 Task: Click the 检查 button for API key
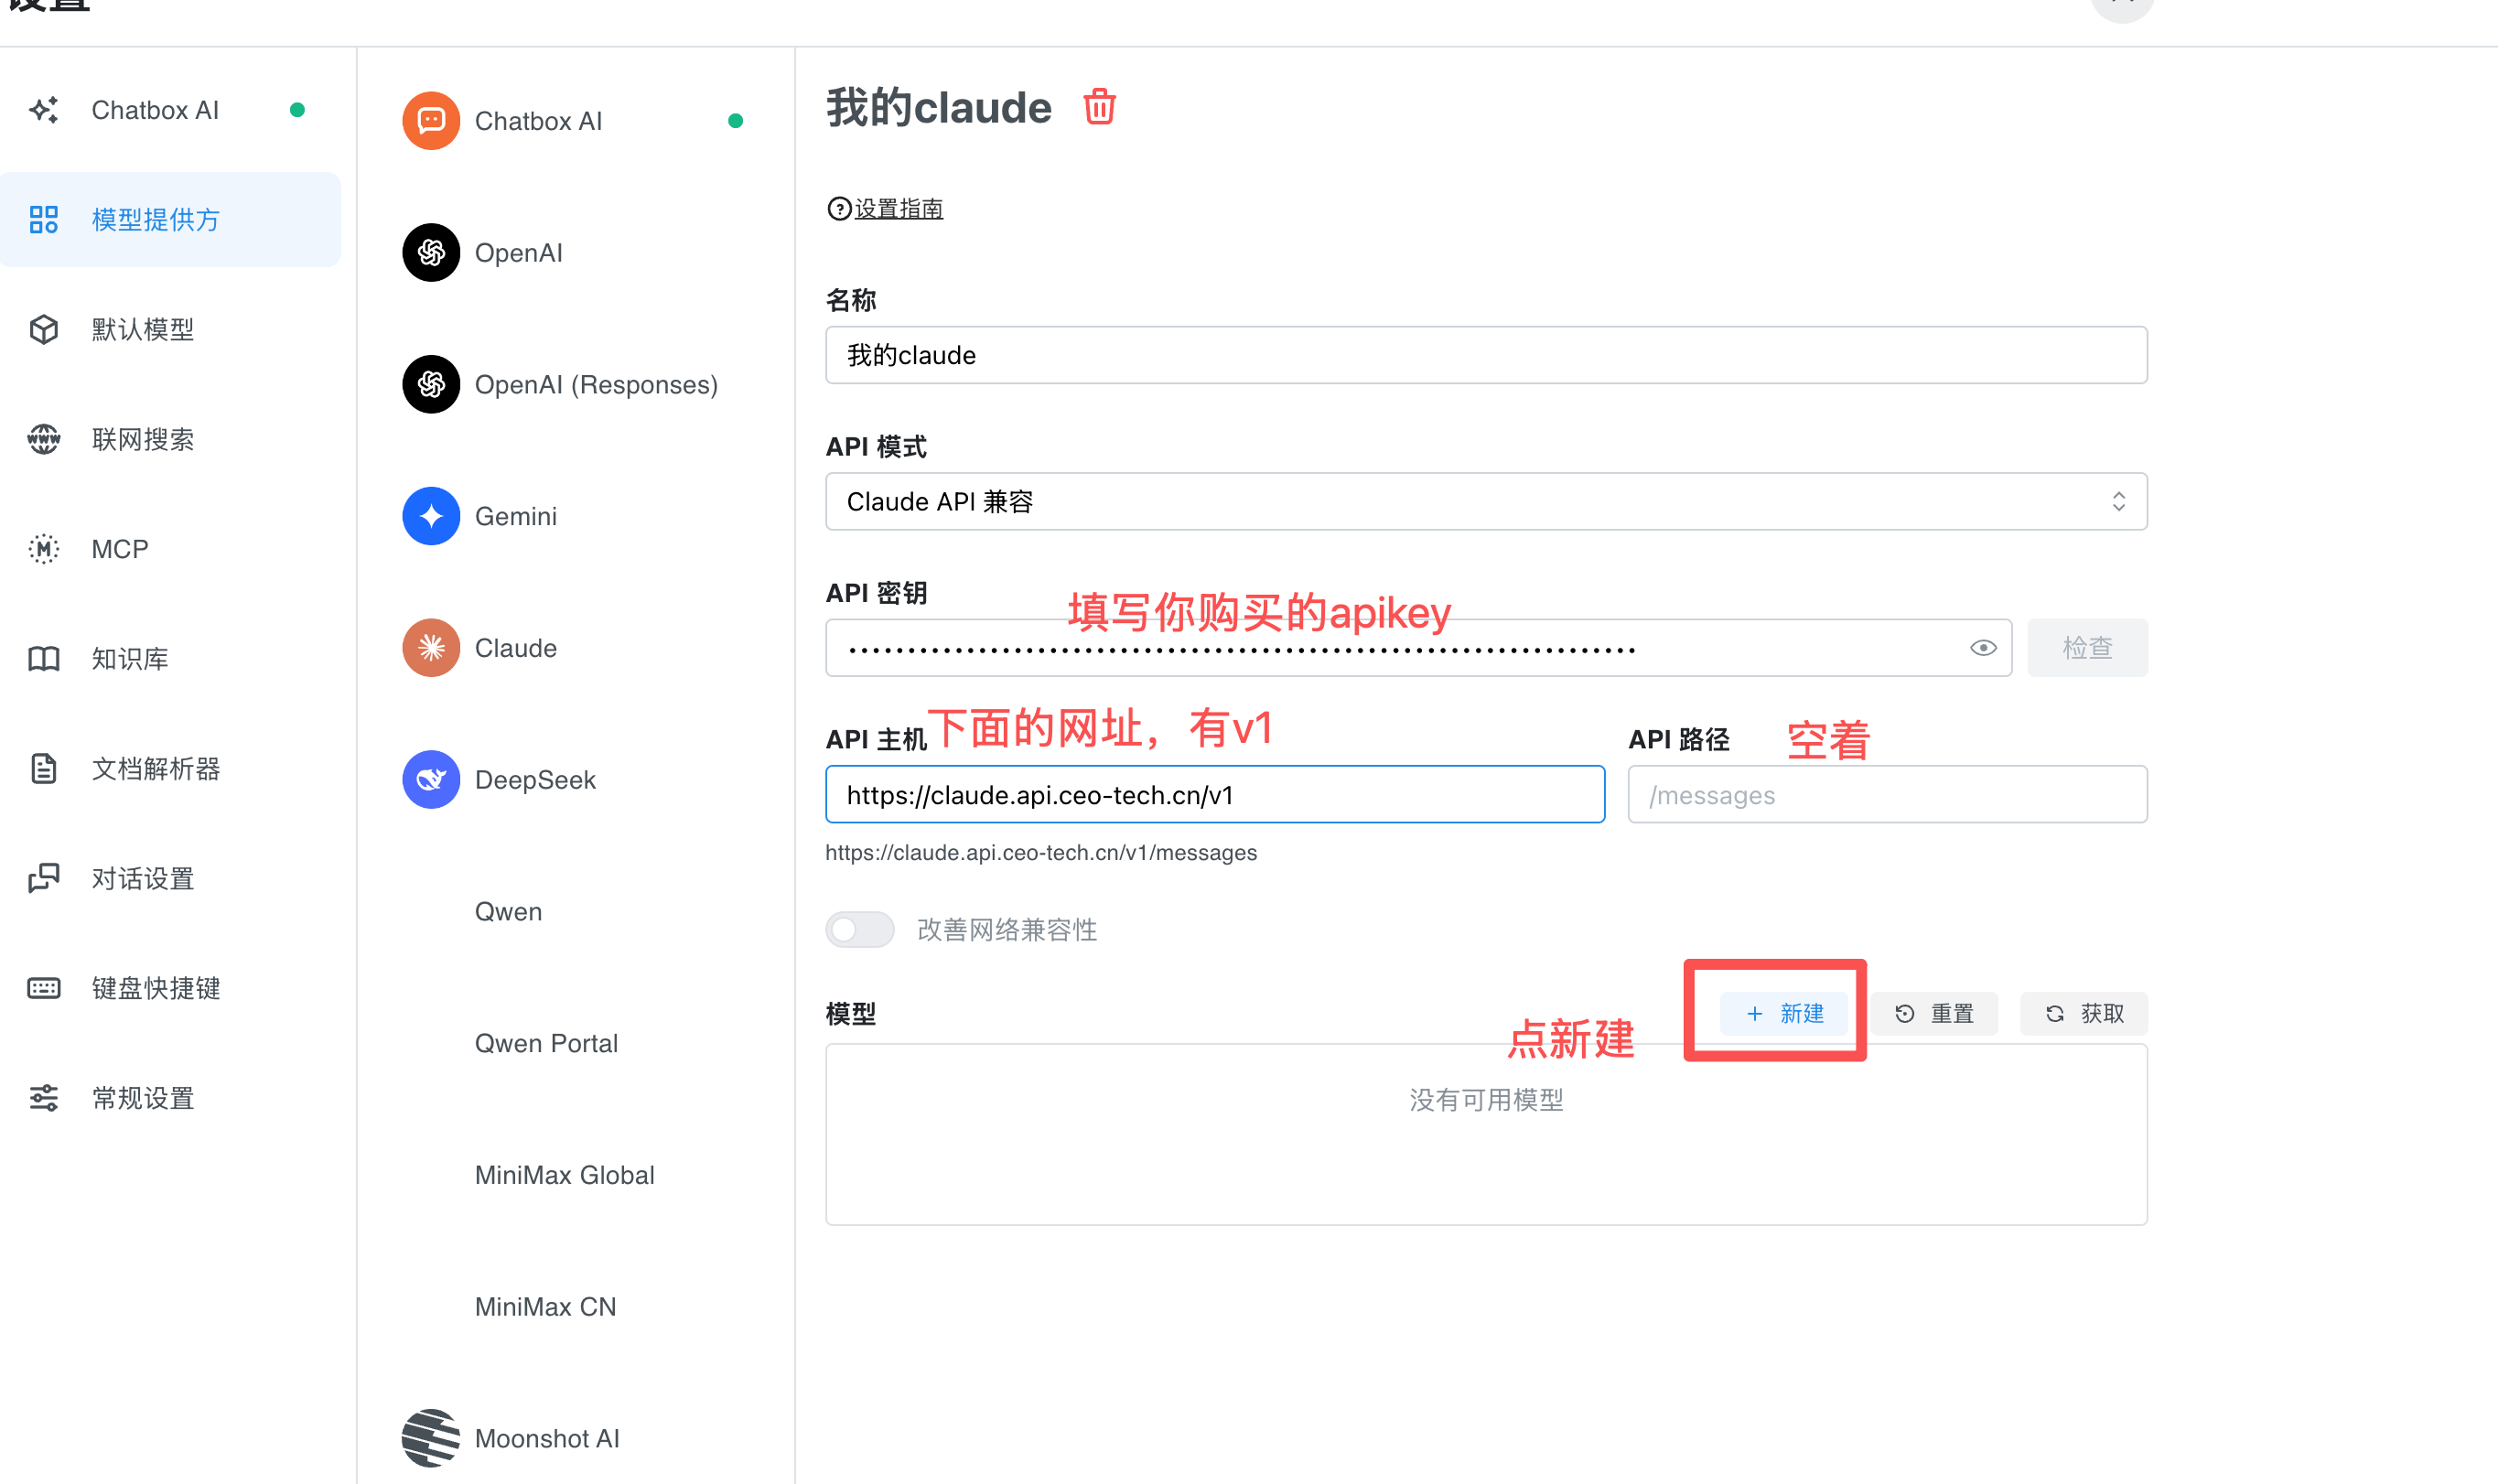(2087, 648)
